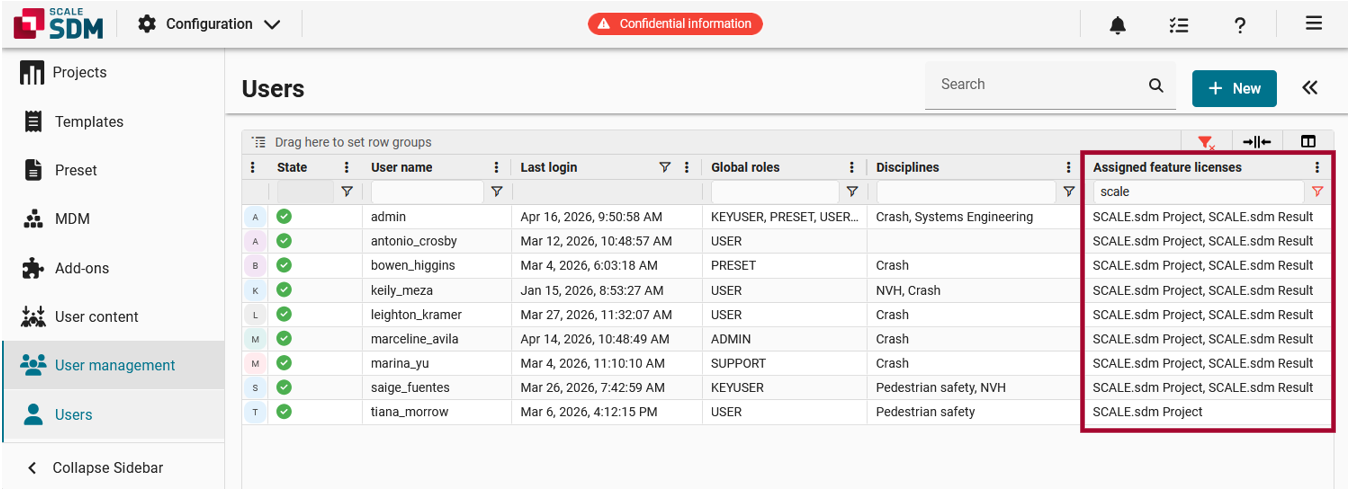Clear all filters with red funnel icon
This screenshot has width=1349, height=491.
[x=1206, y=142]
